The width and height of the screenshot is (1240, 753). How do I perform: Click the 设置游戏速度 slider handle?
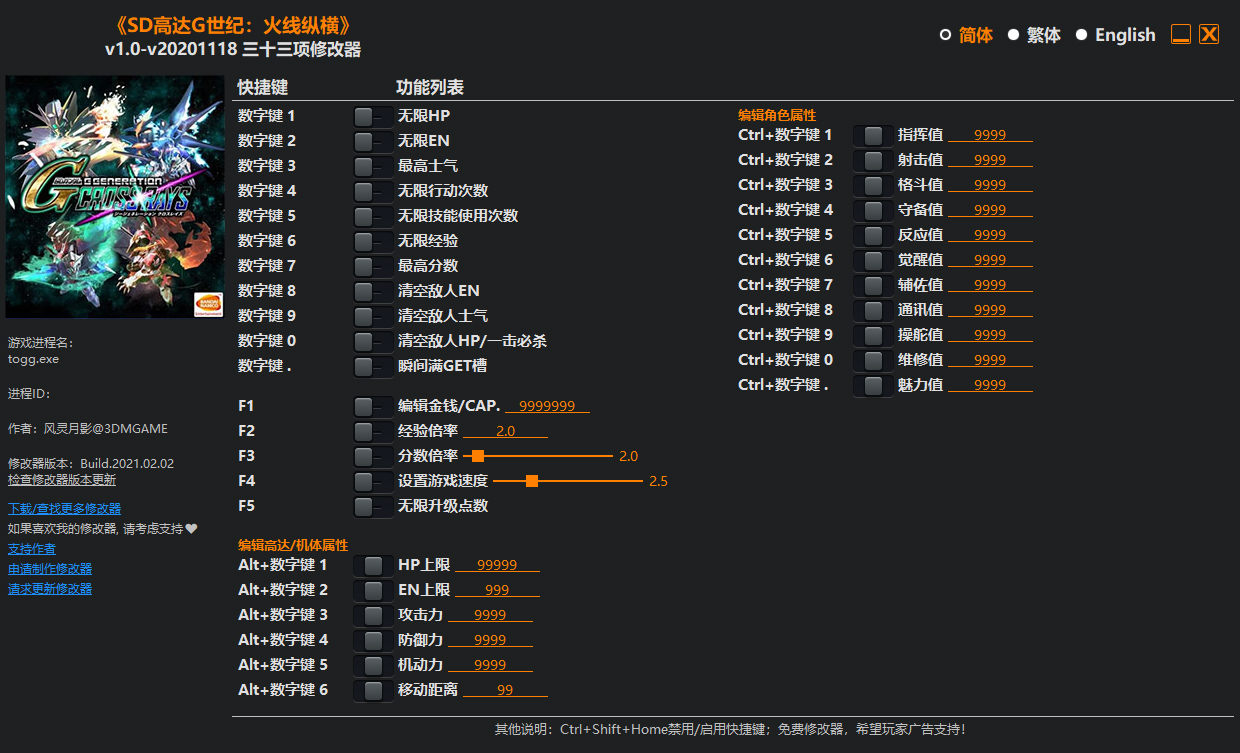coord(532,481)
